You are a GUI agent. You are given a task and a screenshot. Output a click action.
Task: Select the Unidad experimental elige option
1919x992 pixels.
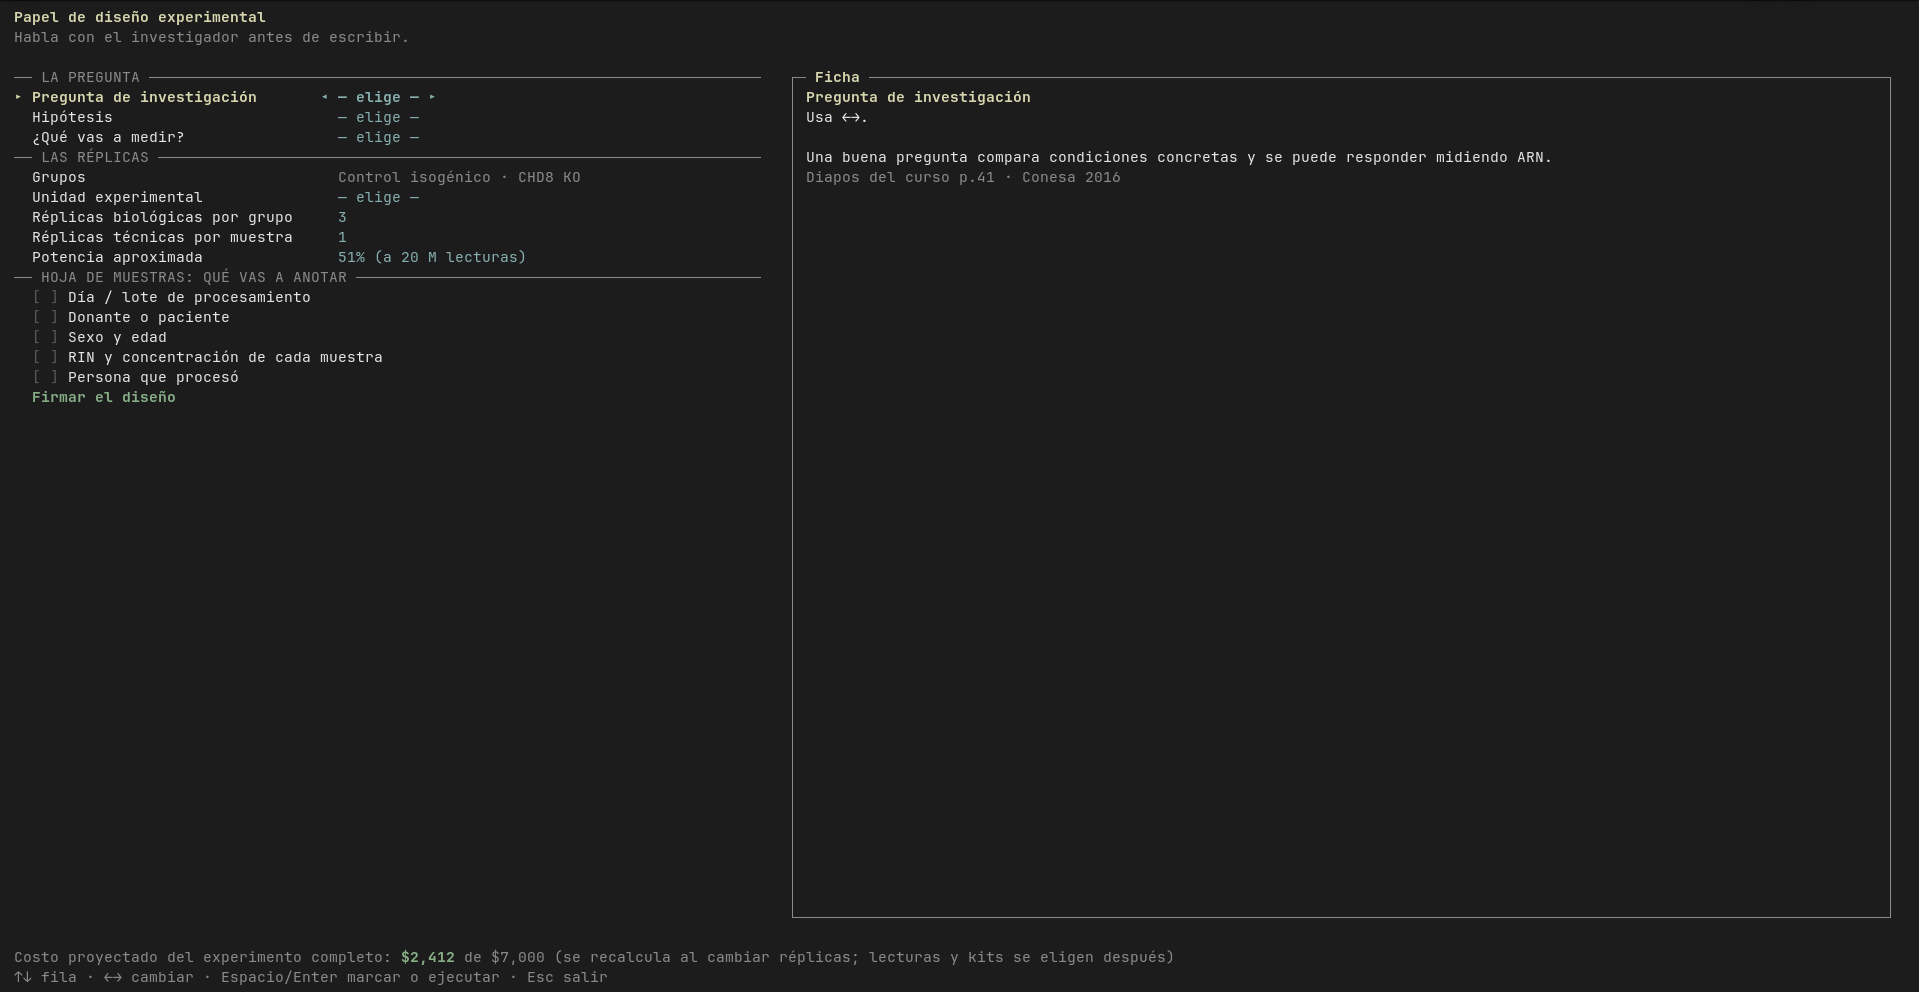click(378, 197)
